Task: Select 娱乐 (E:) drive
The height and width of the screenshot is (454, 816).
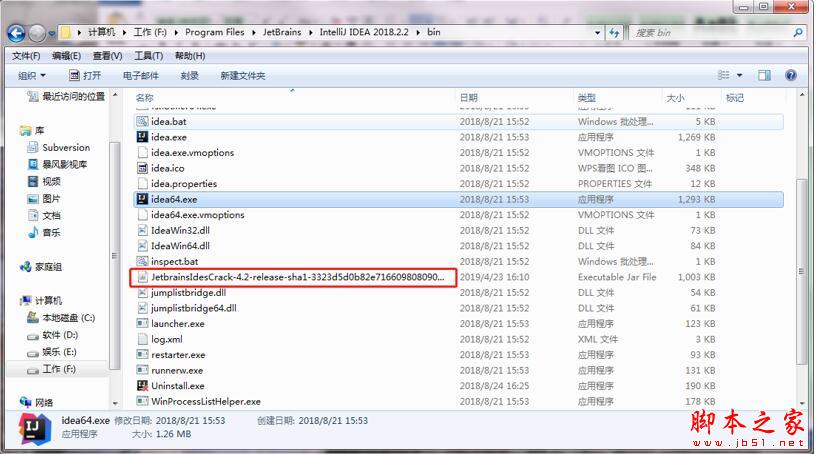Action: click(52, 352)
